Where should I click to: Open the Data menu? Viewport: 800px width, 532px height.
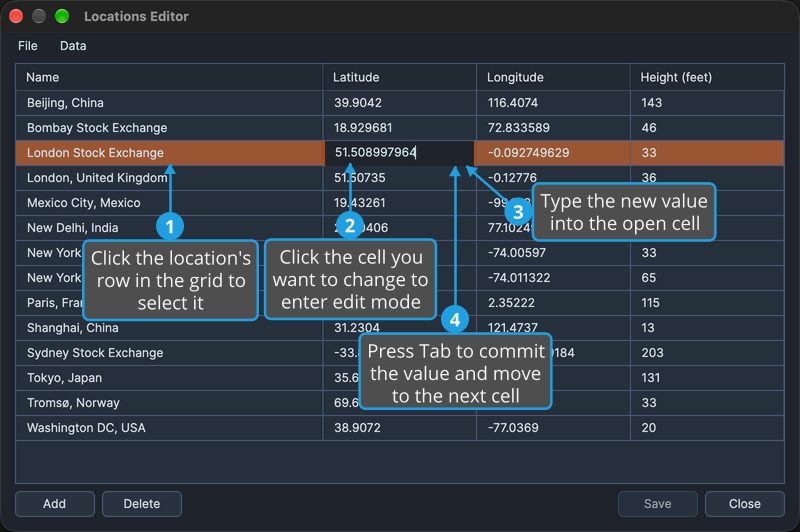click(x=73, y=46)
